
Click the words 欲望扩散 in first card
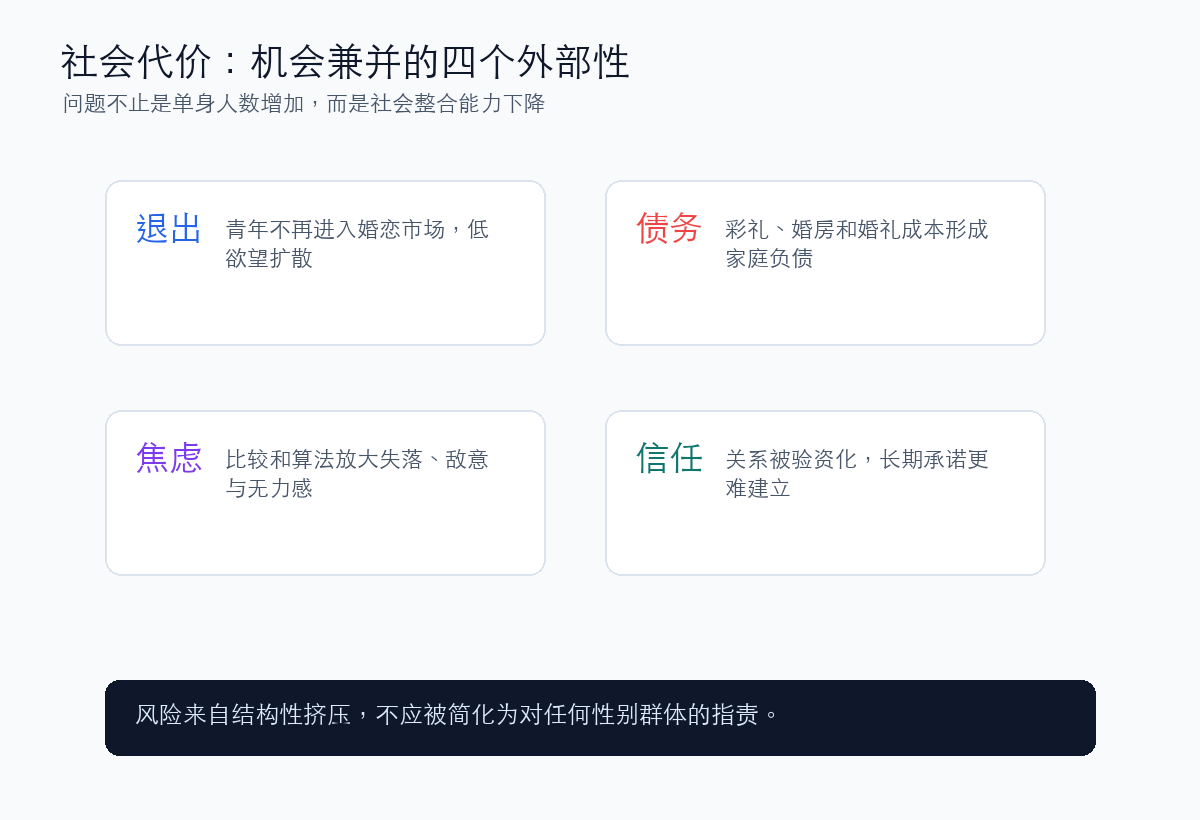pyautogui.click(x=269, y=259)
